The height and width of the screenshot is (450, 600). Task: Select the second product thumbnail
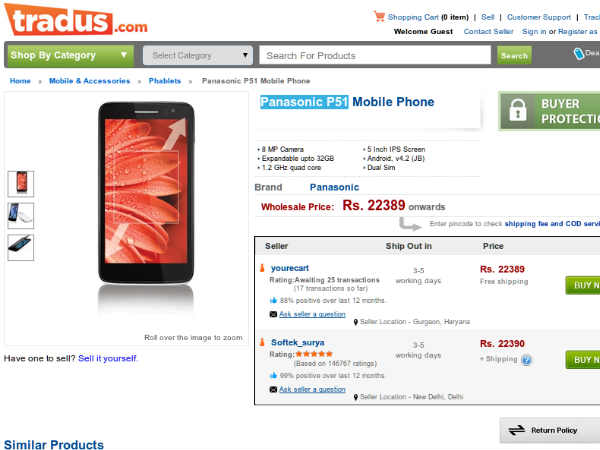20,215
